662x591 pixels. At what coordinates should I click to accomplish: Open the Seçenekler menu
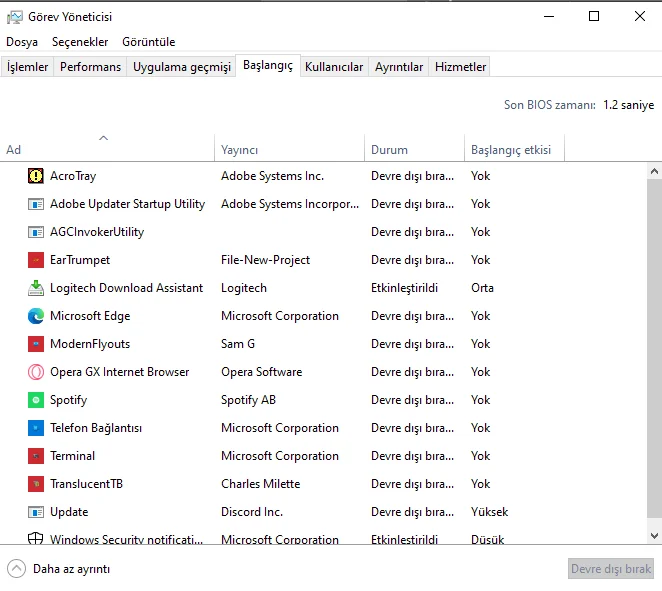[80, 42]
